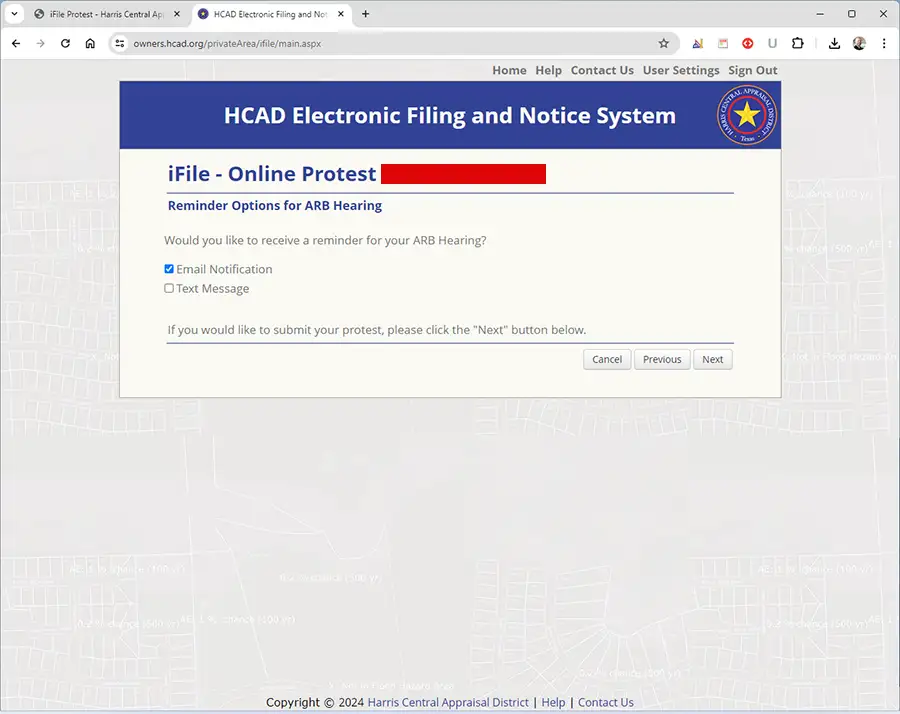Uncheck the Email Notification checkbox

[169, 269]
